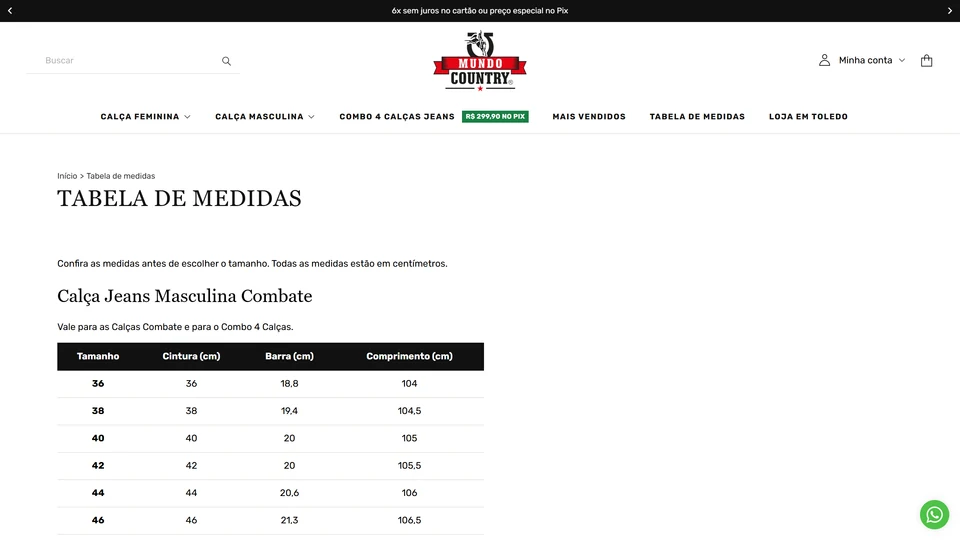This screenshot has height=540, width=960.
Task: Click Barra value 18,8
Action: tap(289, 384)
